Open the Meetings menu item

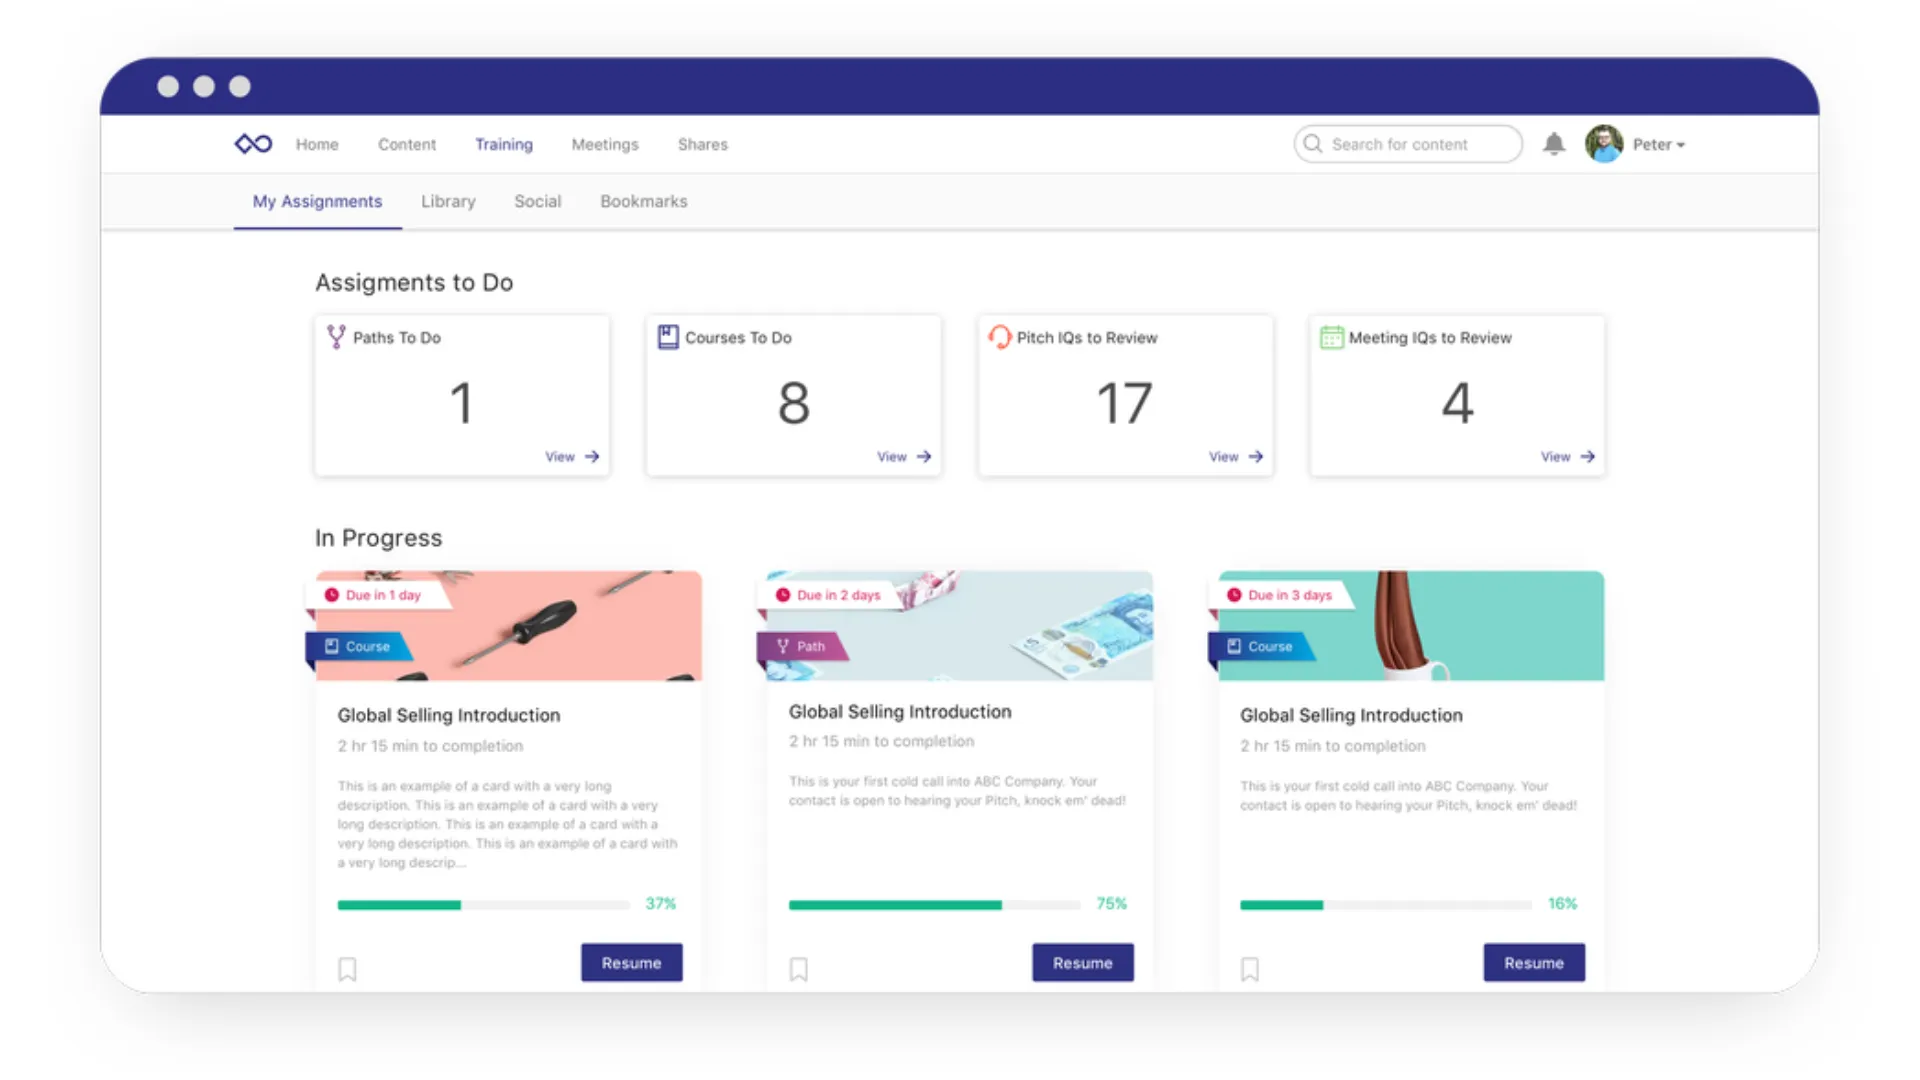pos(604,144)
